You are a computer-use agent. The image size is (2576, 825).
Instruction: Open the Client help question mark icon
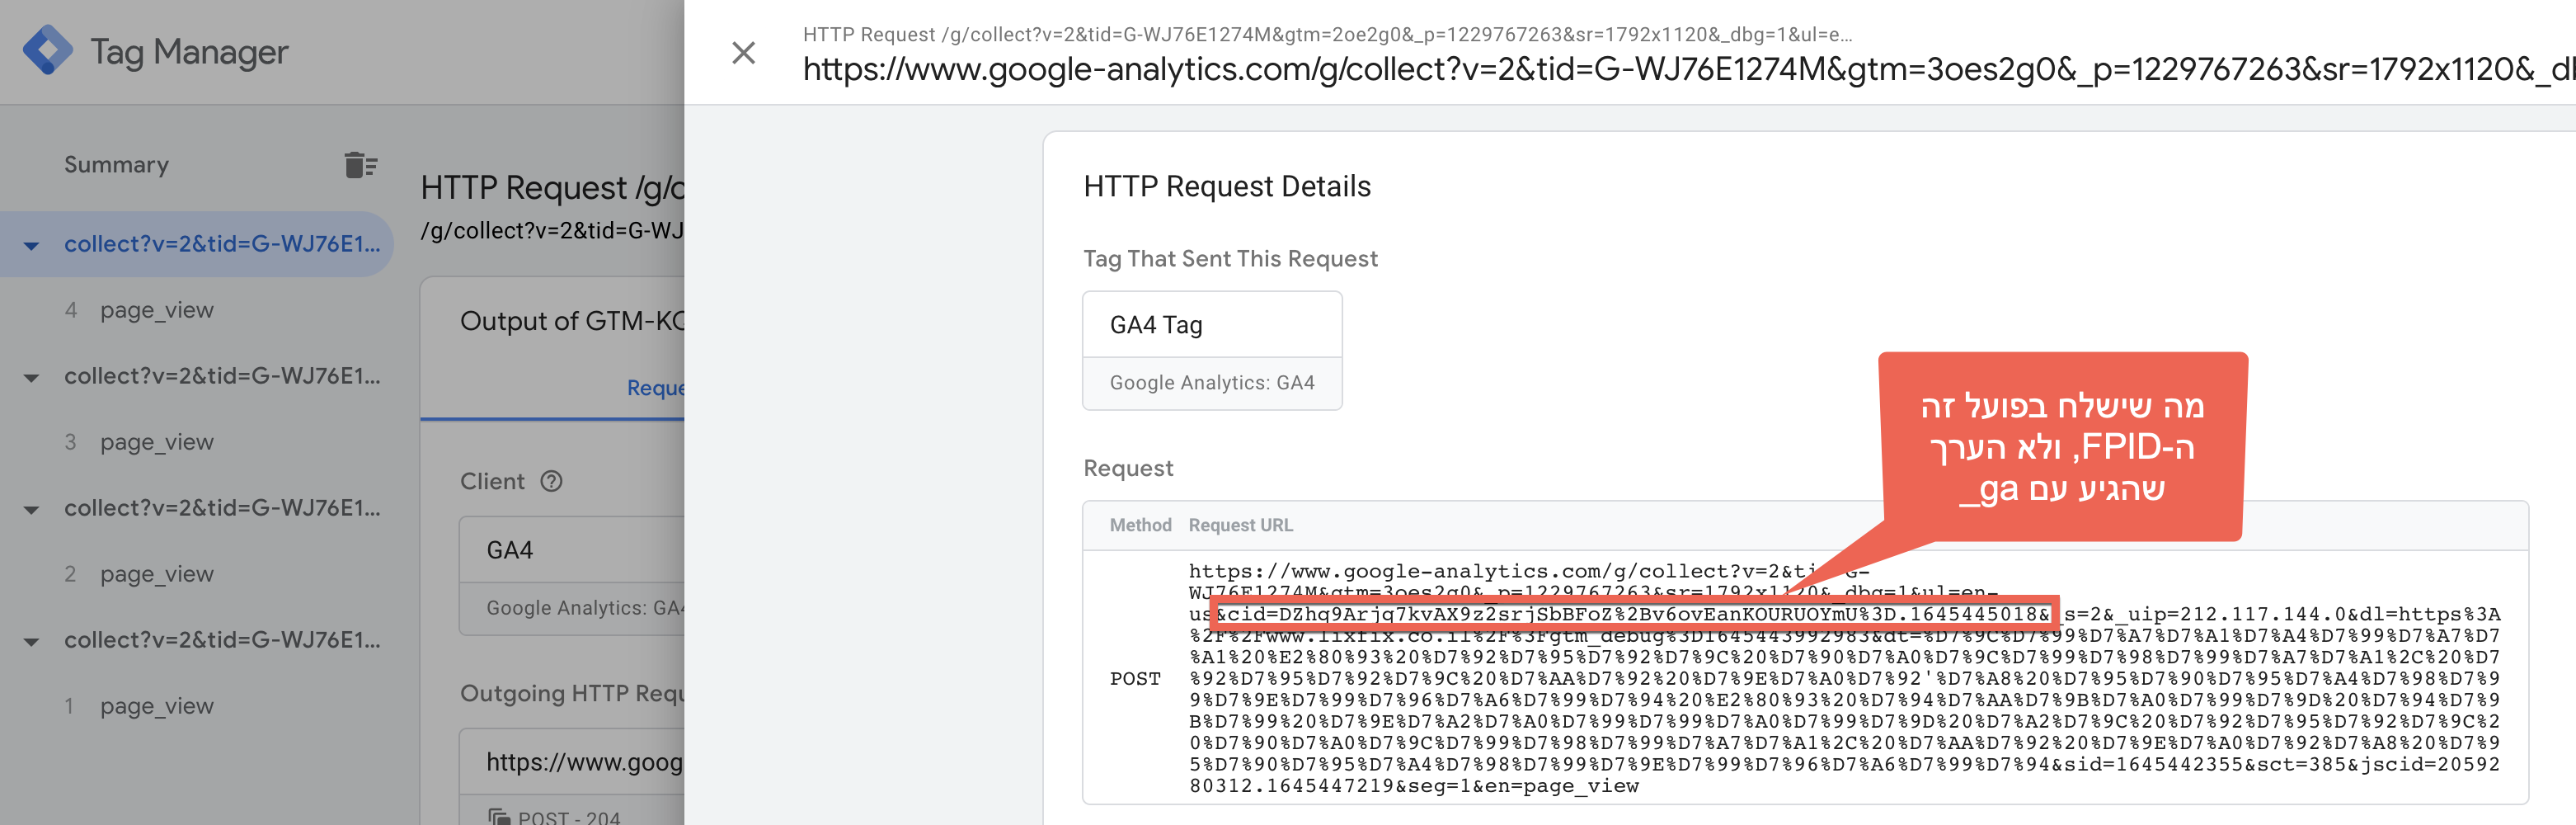click(551, 481)
